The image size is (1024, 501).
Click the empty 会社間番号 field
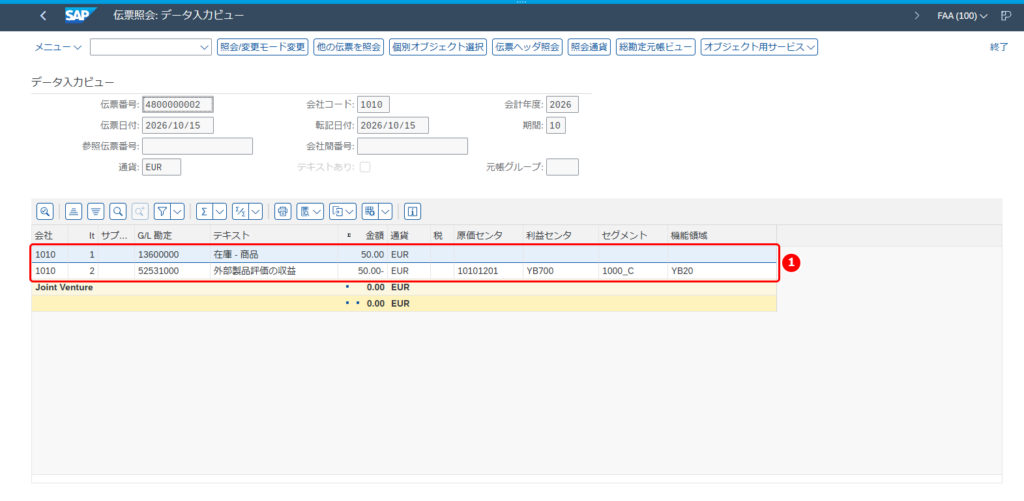coord(412,146)
